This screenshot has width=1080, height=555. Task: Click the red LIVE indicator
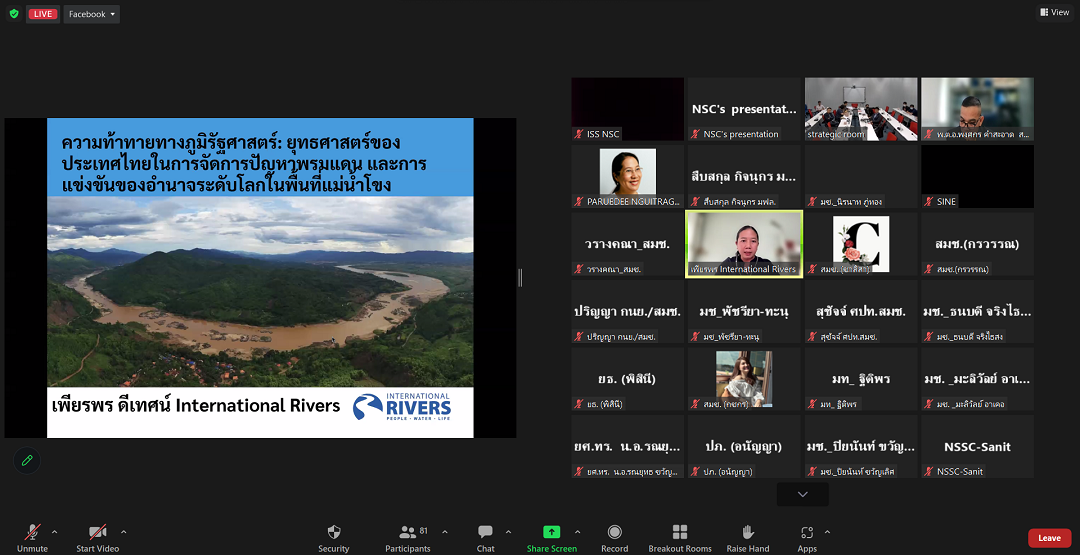point(43,14)
